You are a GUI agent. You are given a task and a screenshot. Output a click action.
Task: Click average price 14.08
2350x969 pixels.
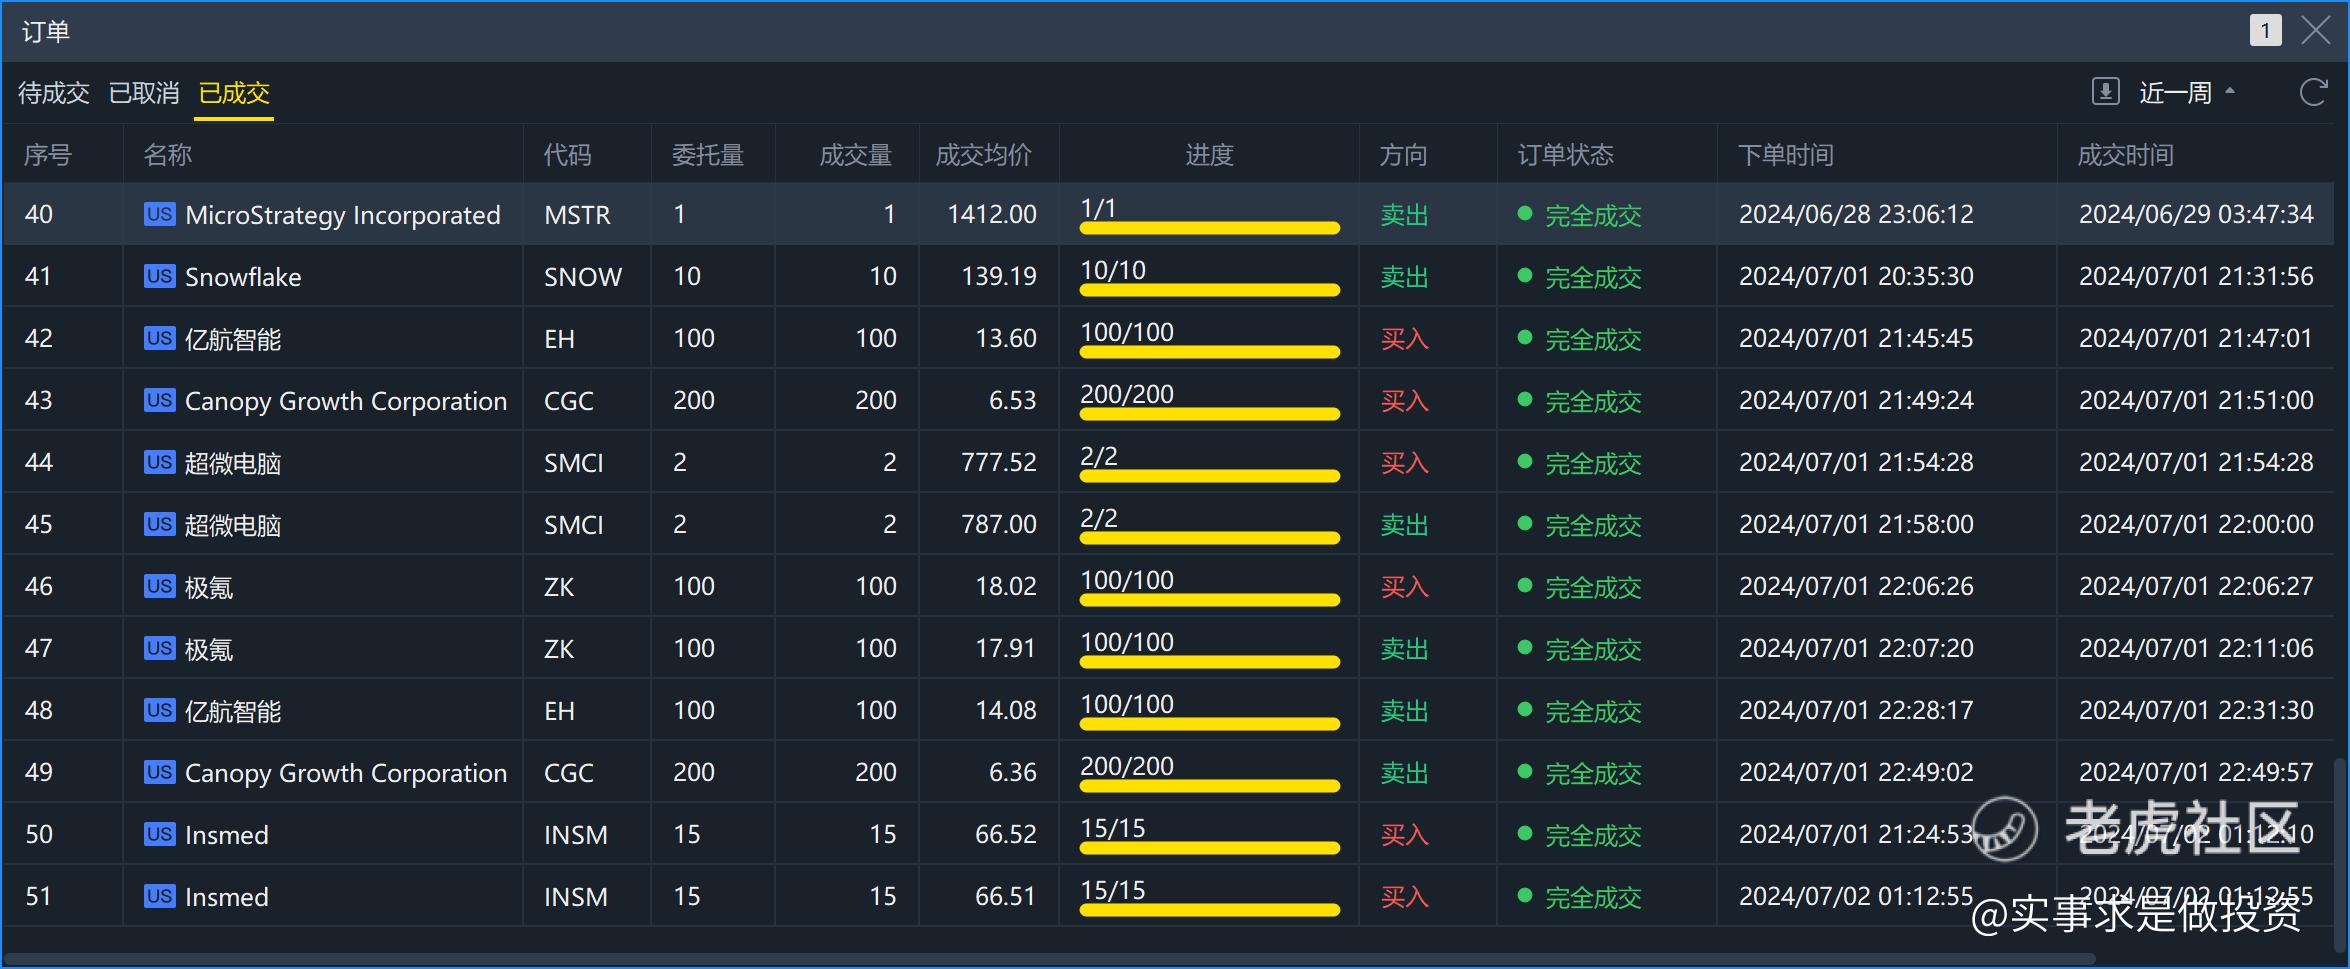1006,710
